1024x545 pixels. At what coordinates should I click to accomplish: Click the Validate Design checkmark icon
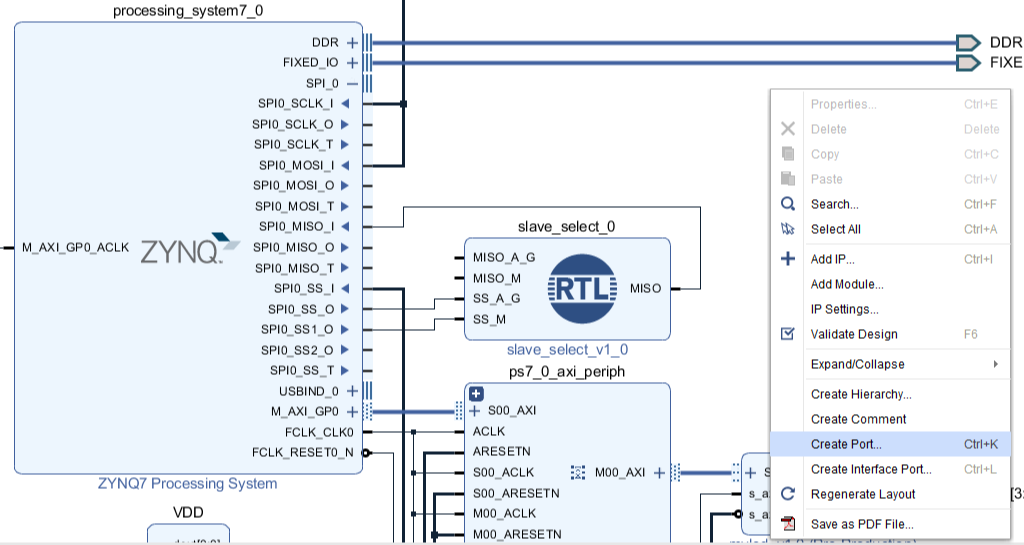point(788,334)
